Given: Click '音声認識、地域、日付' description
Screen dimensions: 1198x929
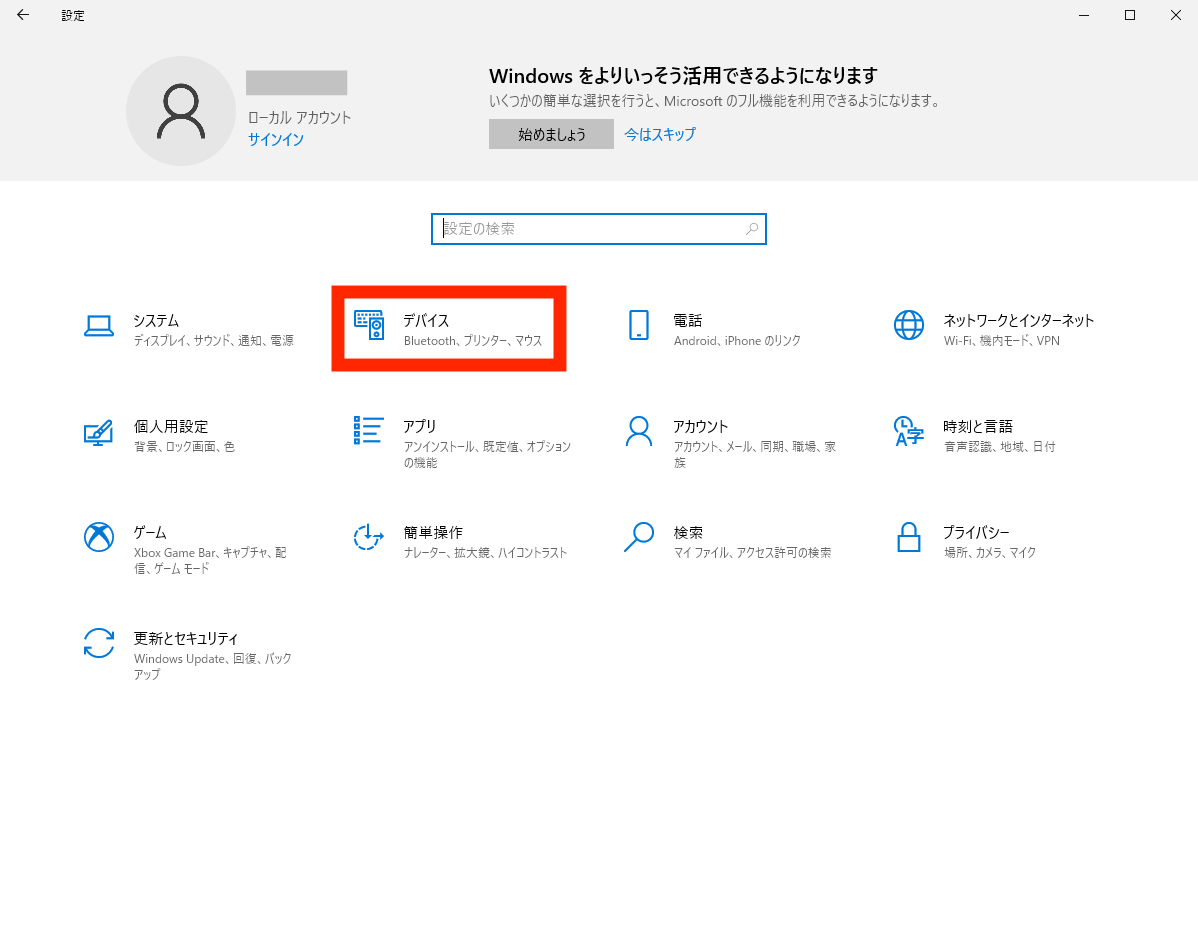Looking at the screenshot, I should tap(999, 447).
